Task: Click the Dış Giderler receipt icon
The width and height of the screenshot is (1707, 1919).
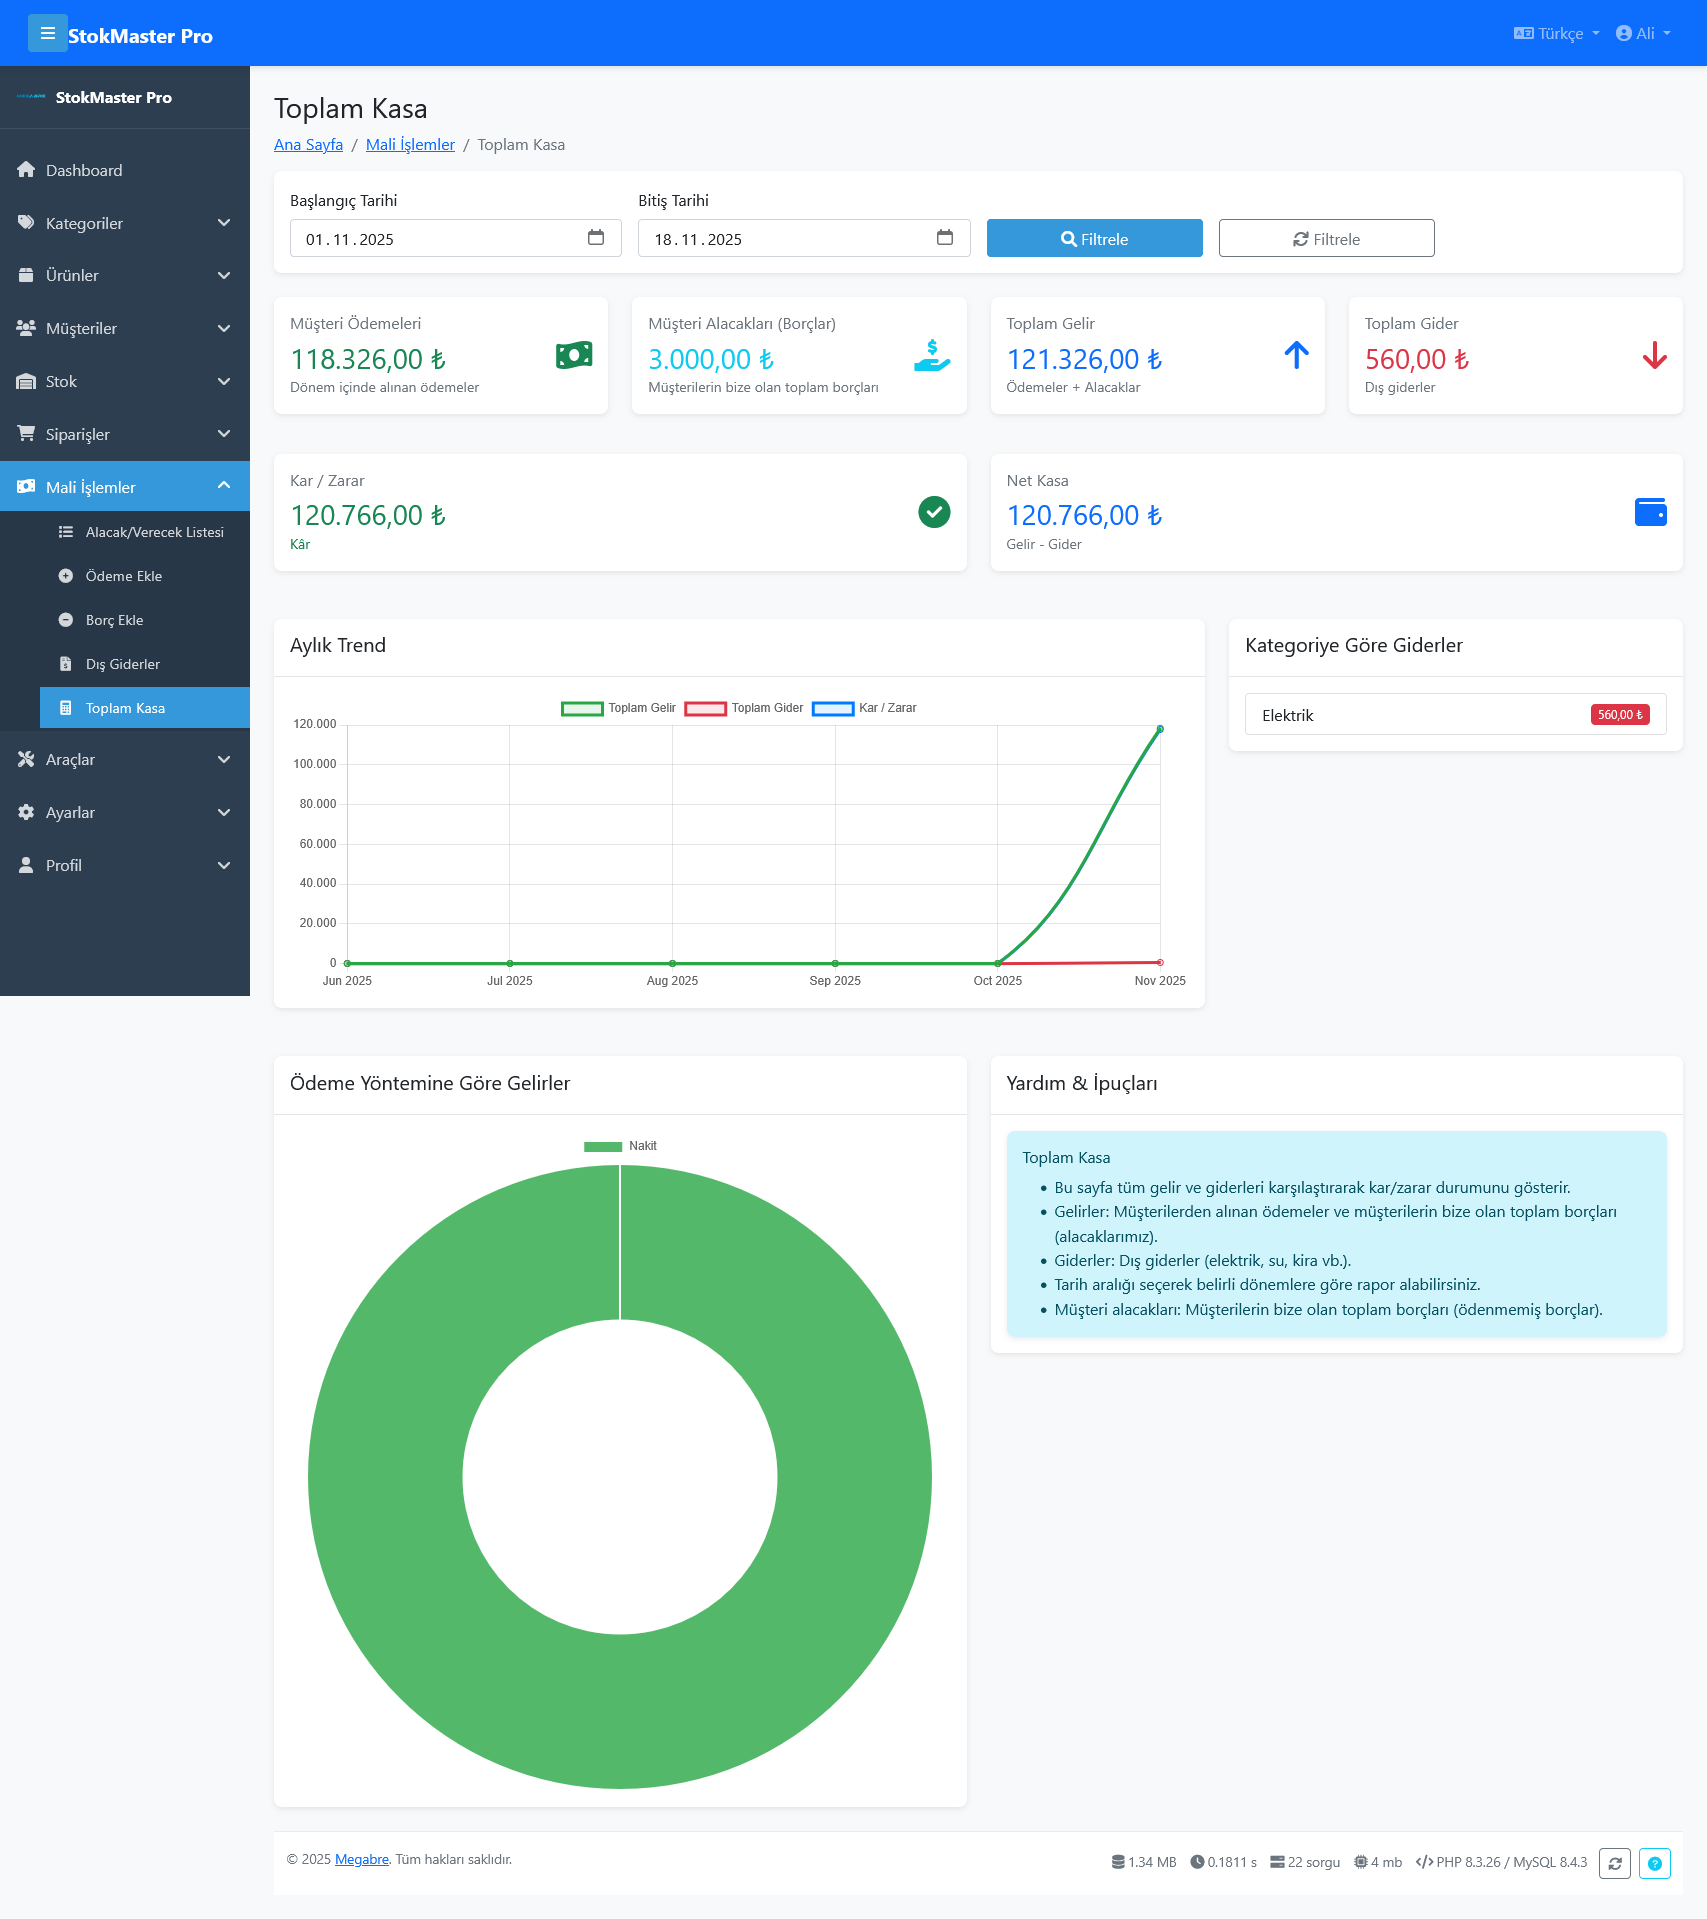Action: point(65,663)
